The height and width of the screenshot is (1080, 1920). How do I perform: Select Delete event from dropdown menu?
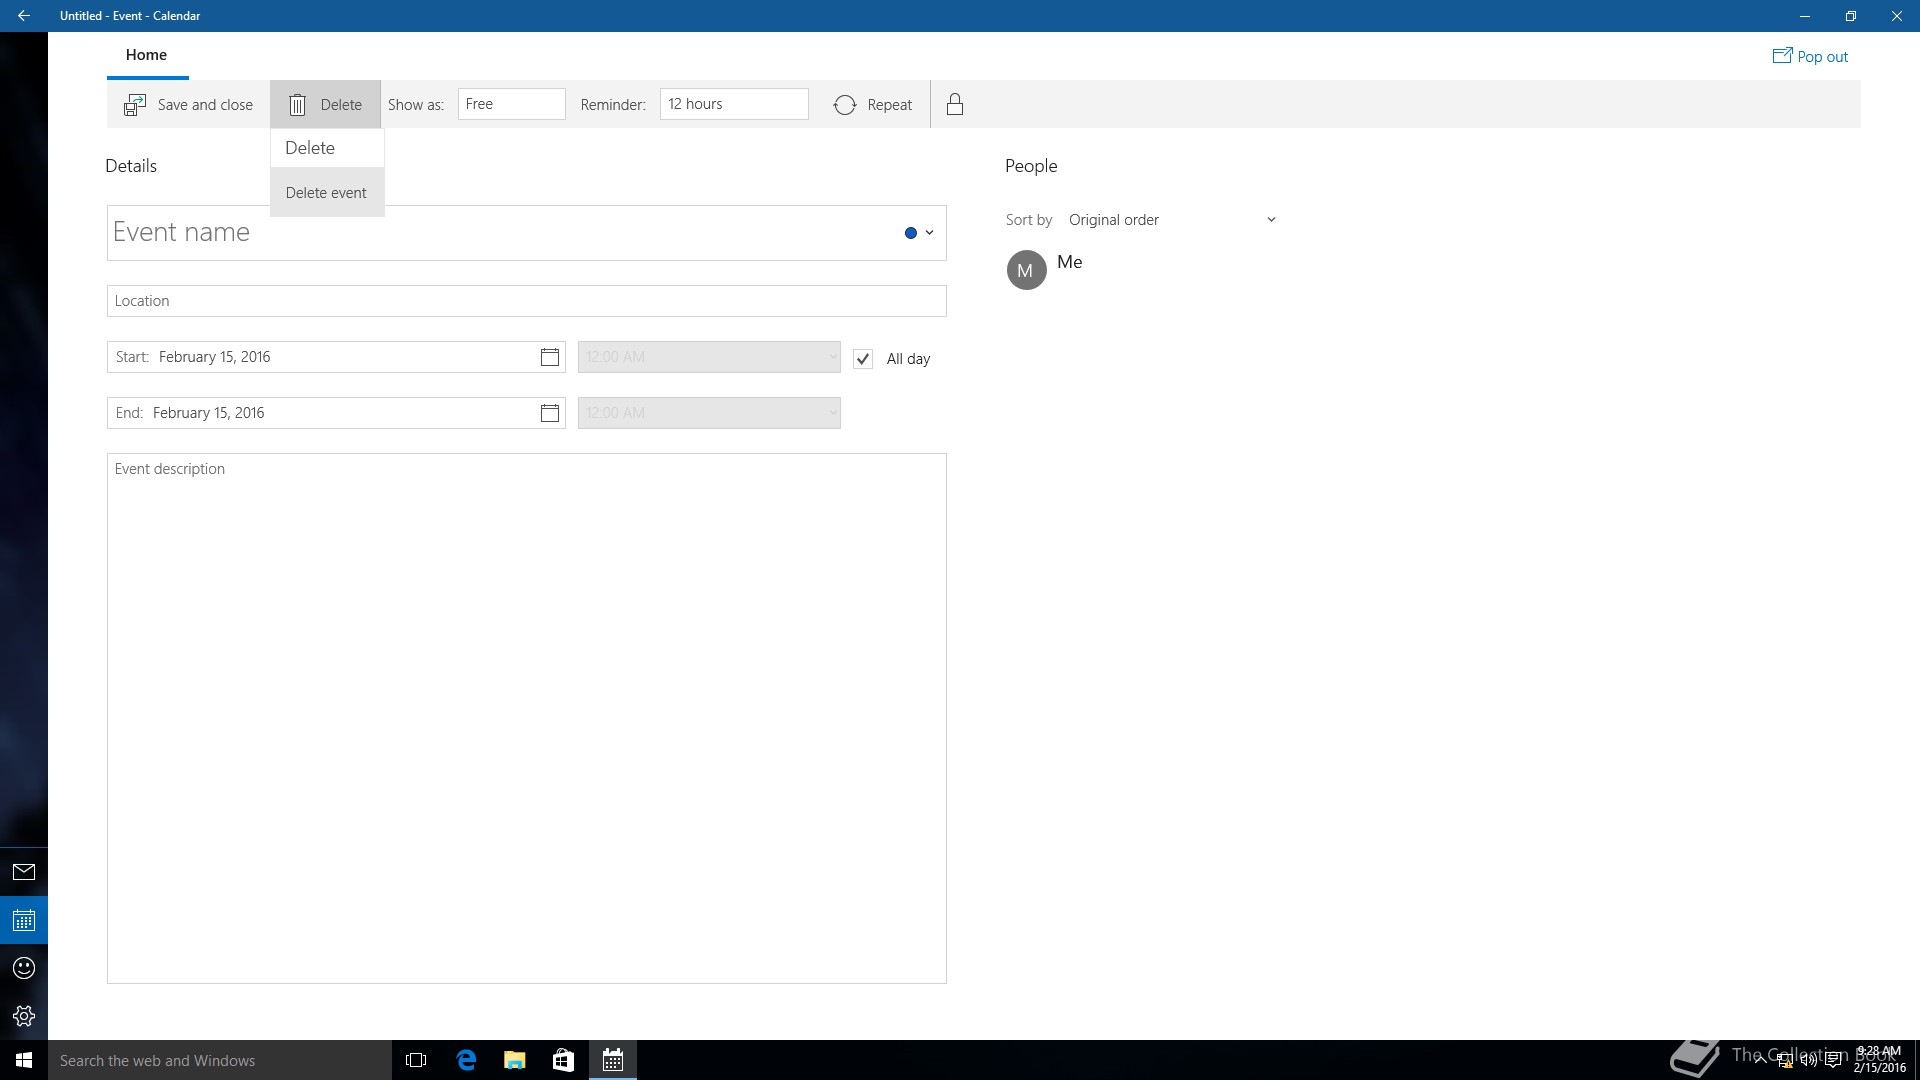tap(326, 193)
